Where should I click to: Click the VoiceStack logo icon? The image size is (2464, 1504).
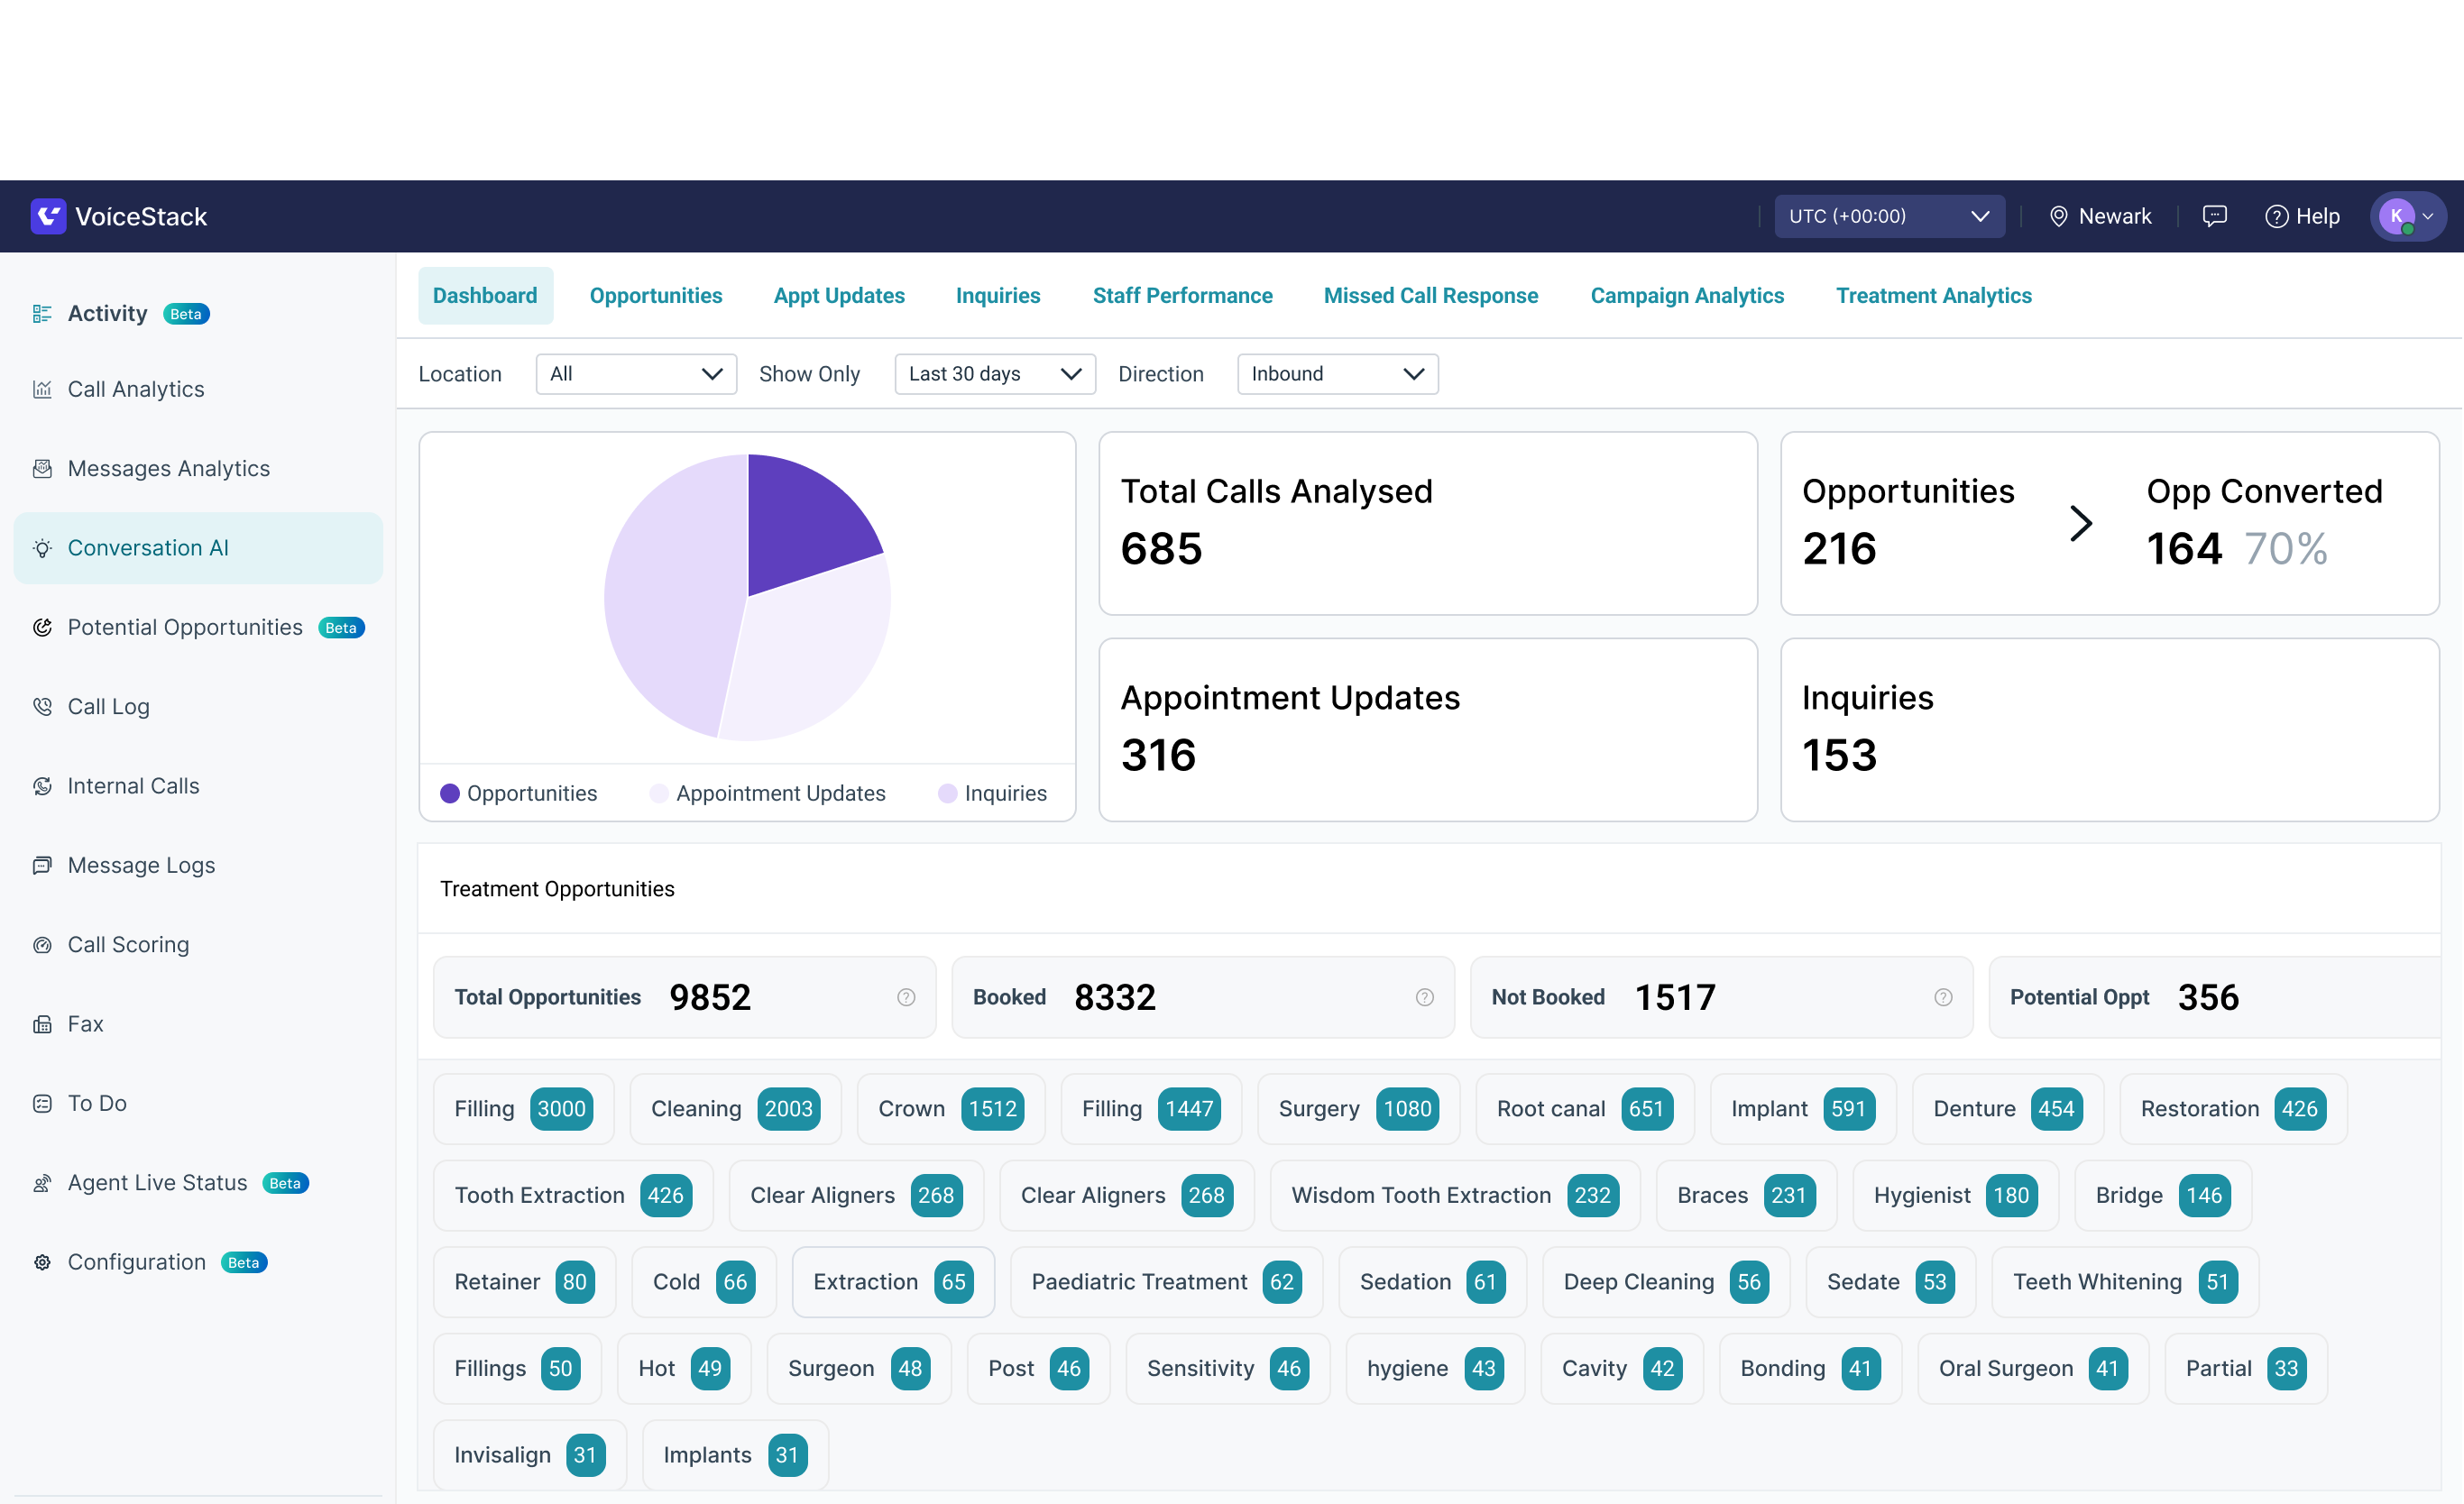click(x=48, y=216)
